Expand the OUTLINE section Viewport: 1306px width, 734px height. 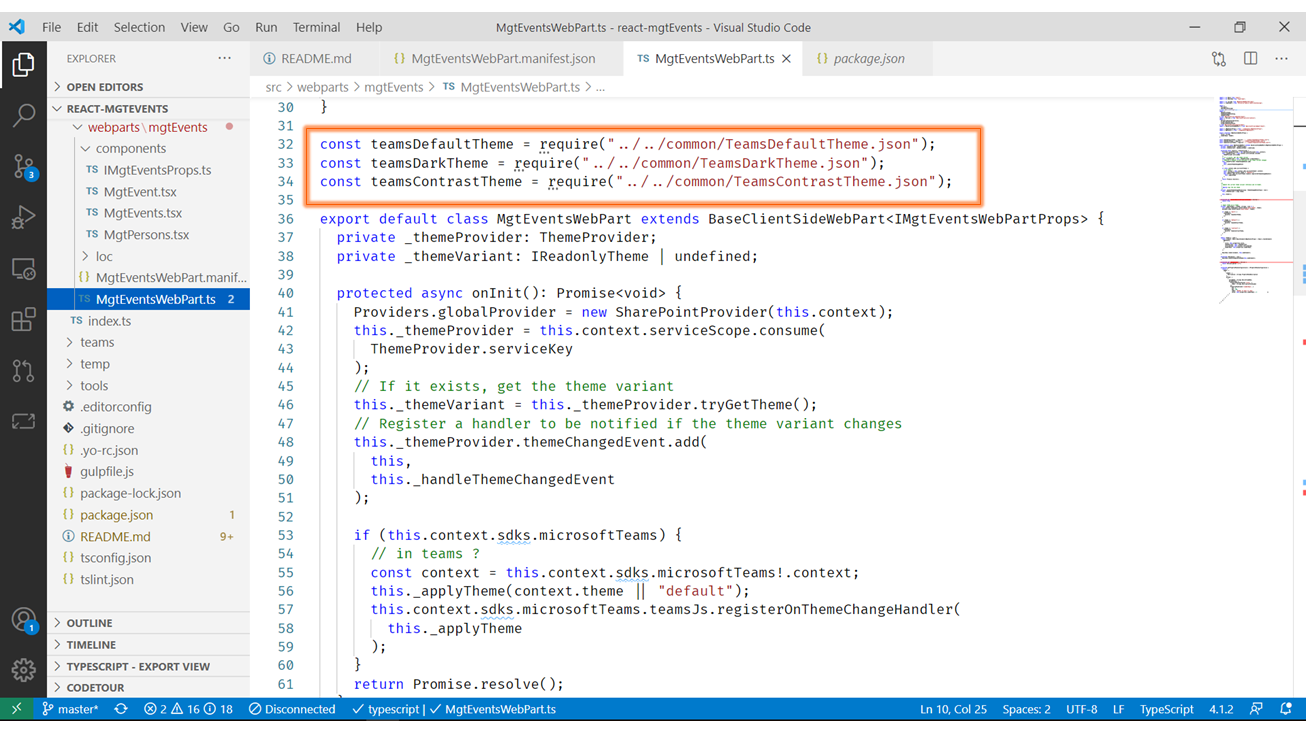coord(89,623)
